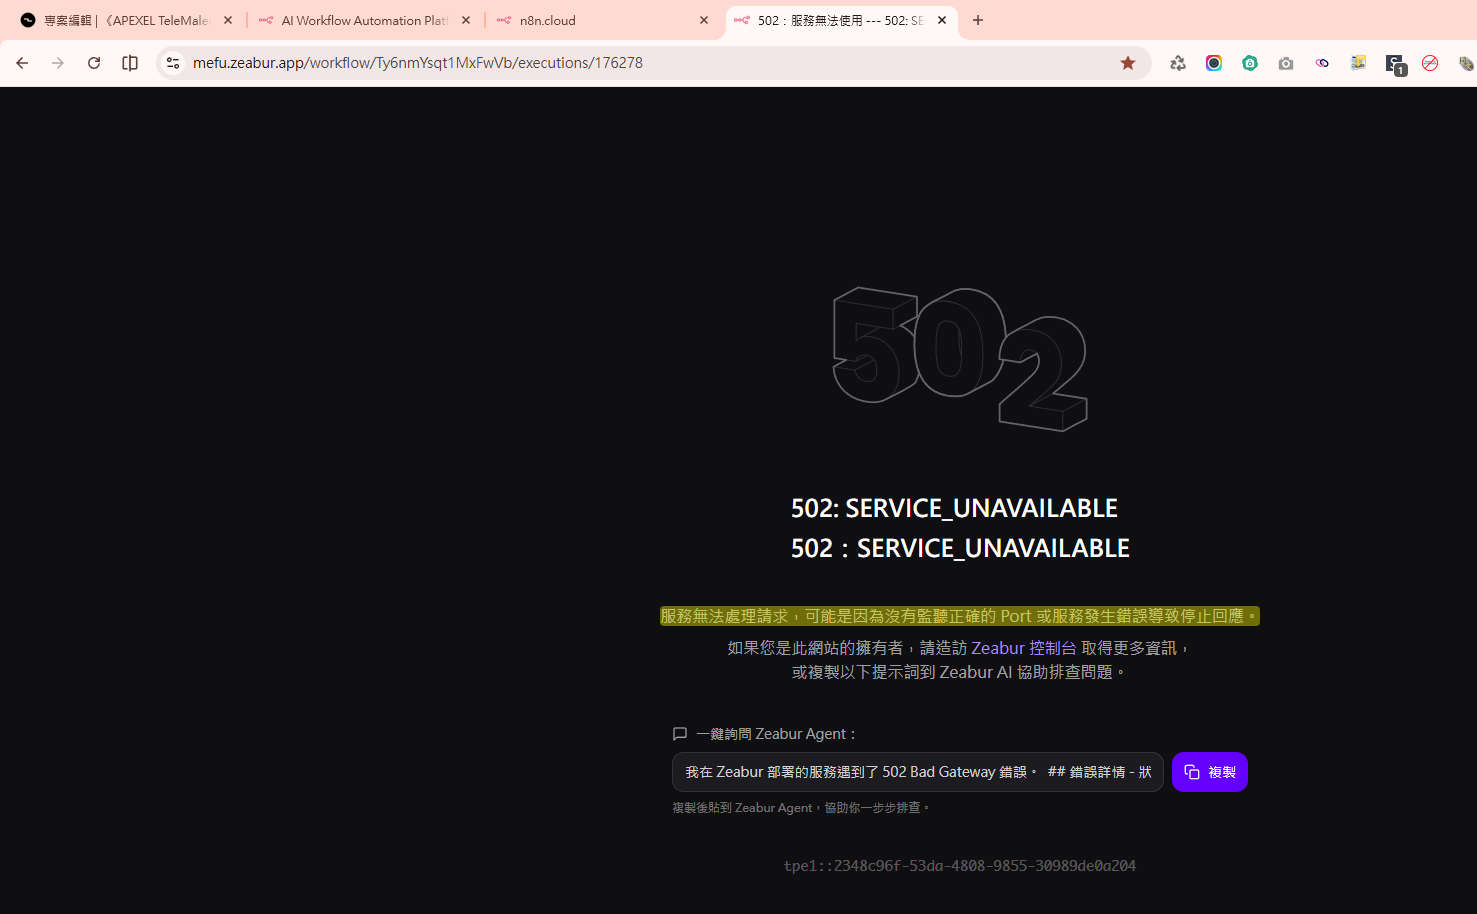Open the tags extension icon at far right
Viewport: 1477px width, 914px height.
(1466, 63)
